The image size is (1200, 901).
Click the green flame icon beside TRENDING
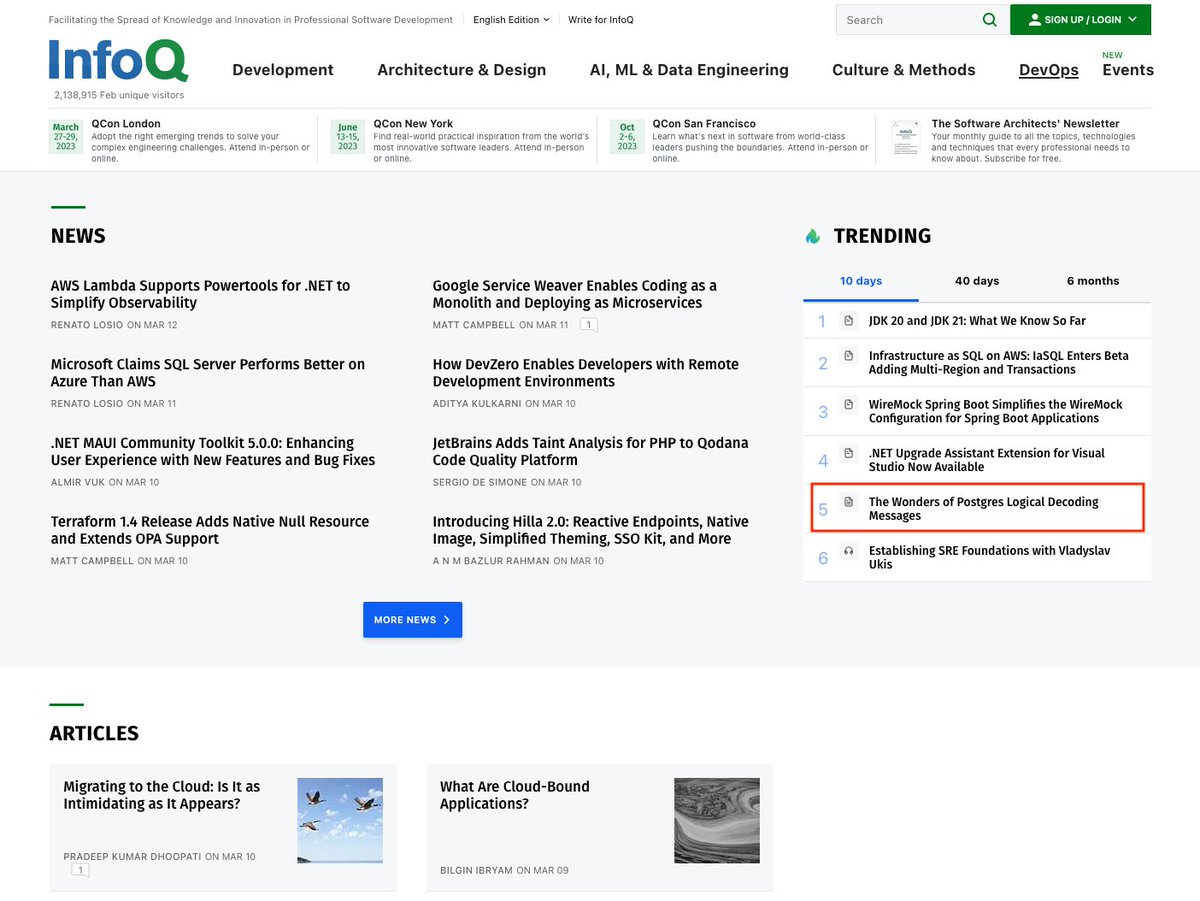tap(812, 236)
